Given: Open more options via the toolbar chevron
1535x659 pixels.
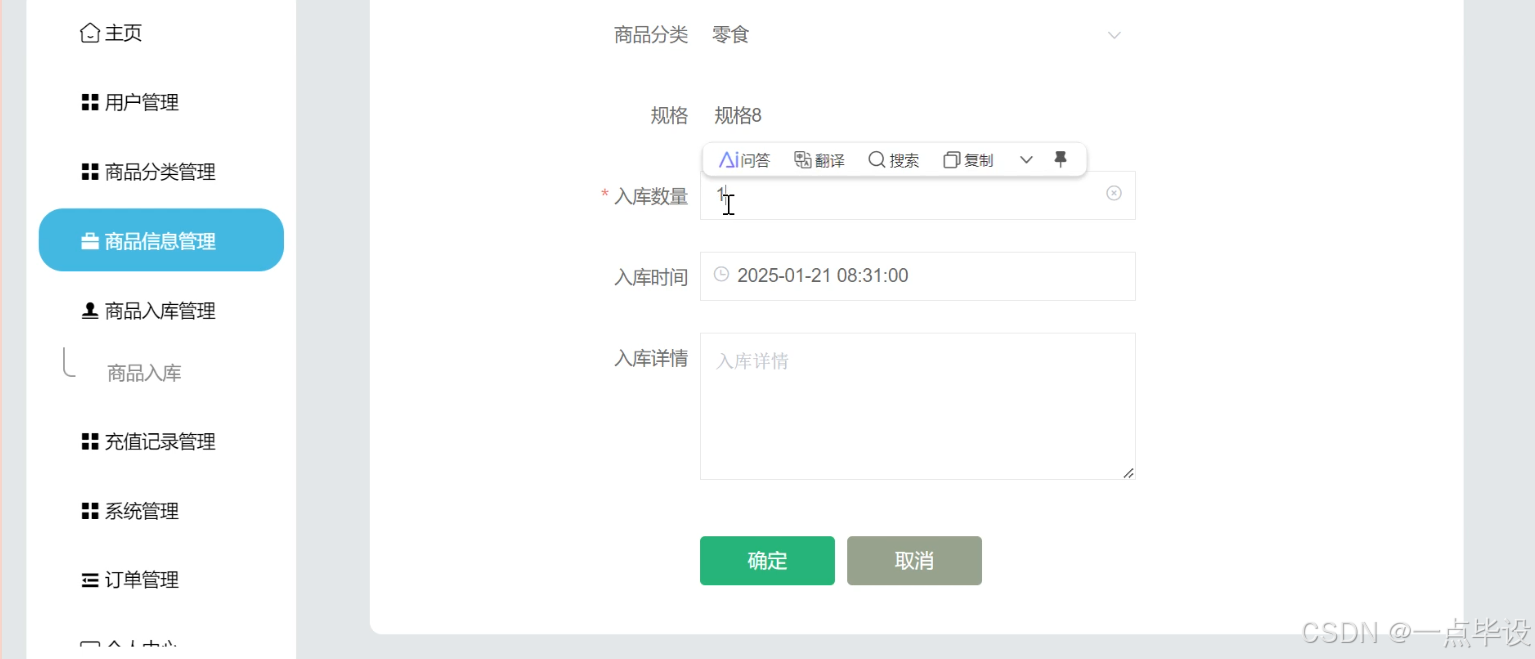Looking at the screenshot, I should [1026, 159].
